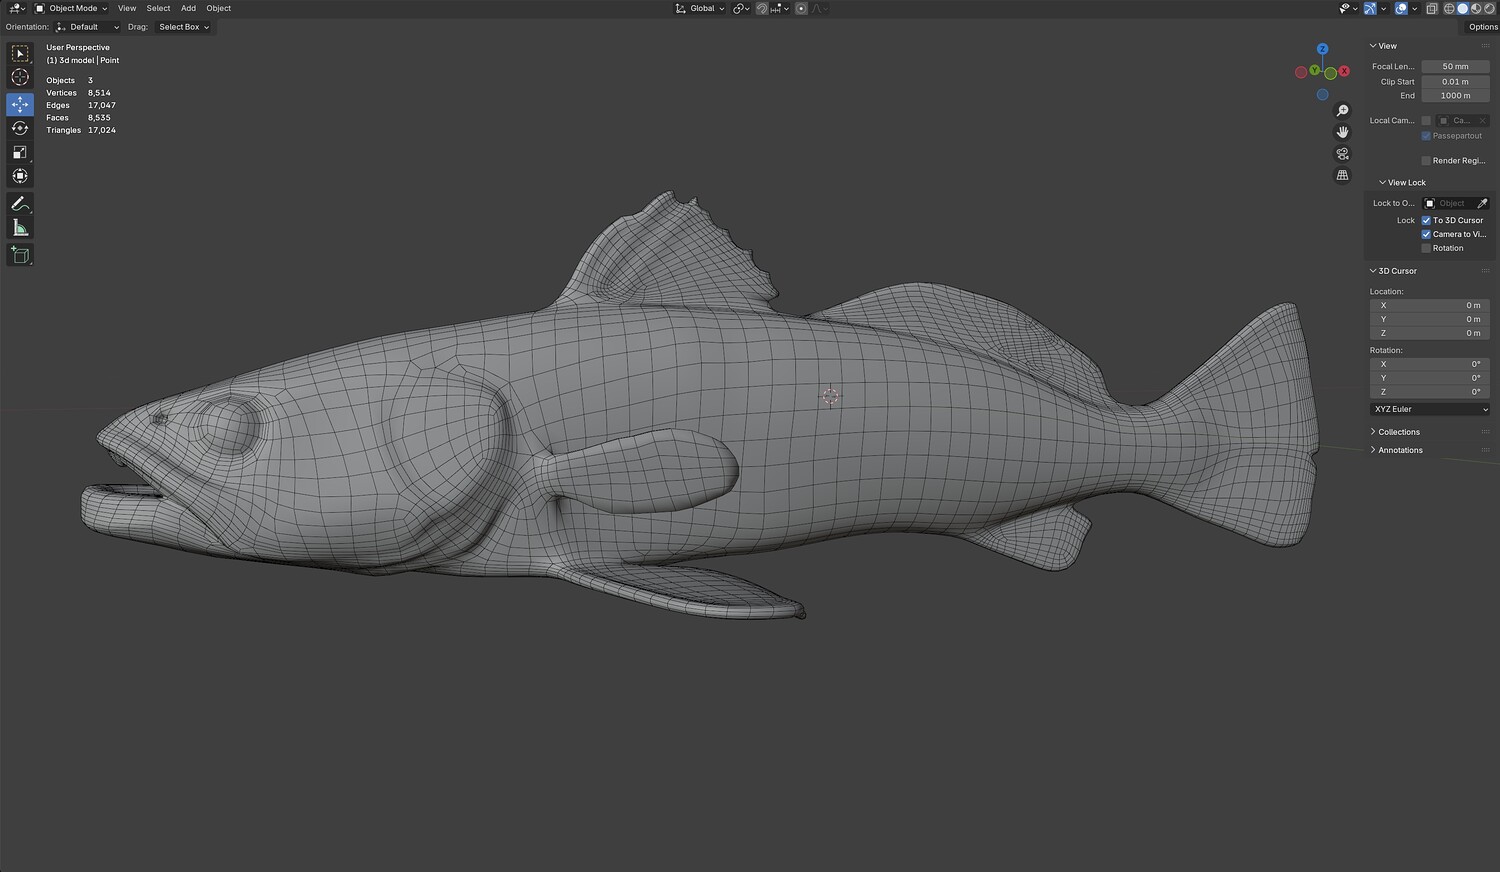
Task: Toggle snapping magnet in header
Action: click(x=762, y=8)
